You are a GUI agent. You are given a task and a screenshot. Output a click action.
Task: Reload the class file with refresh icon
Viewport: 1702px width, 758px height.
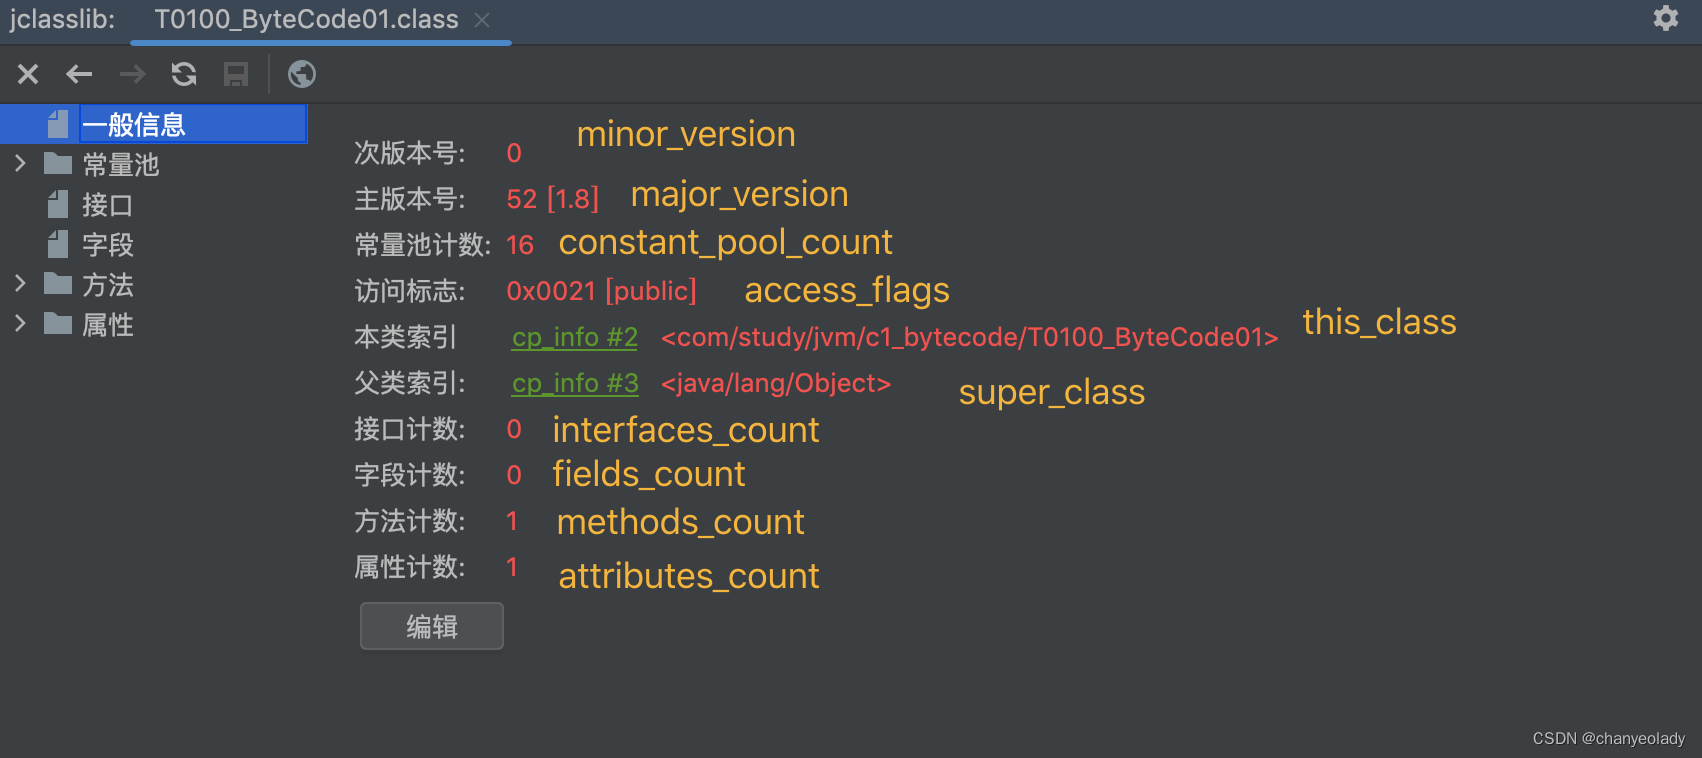(x=184, y=74)
